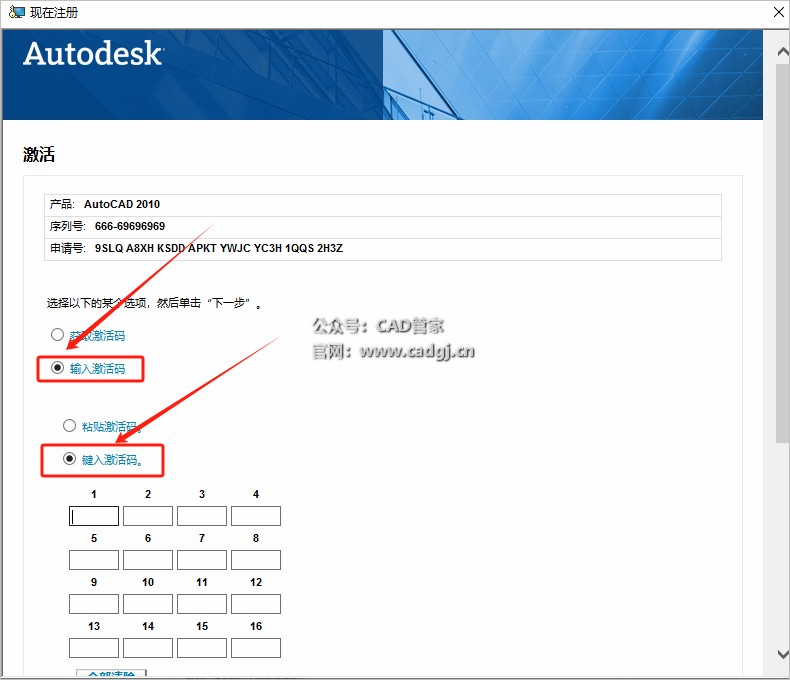Click the 激活 heading

click(x=39, y=154)
